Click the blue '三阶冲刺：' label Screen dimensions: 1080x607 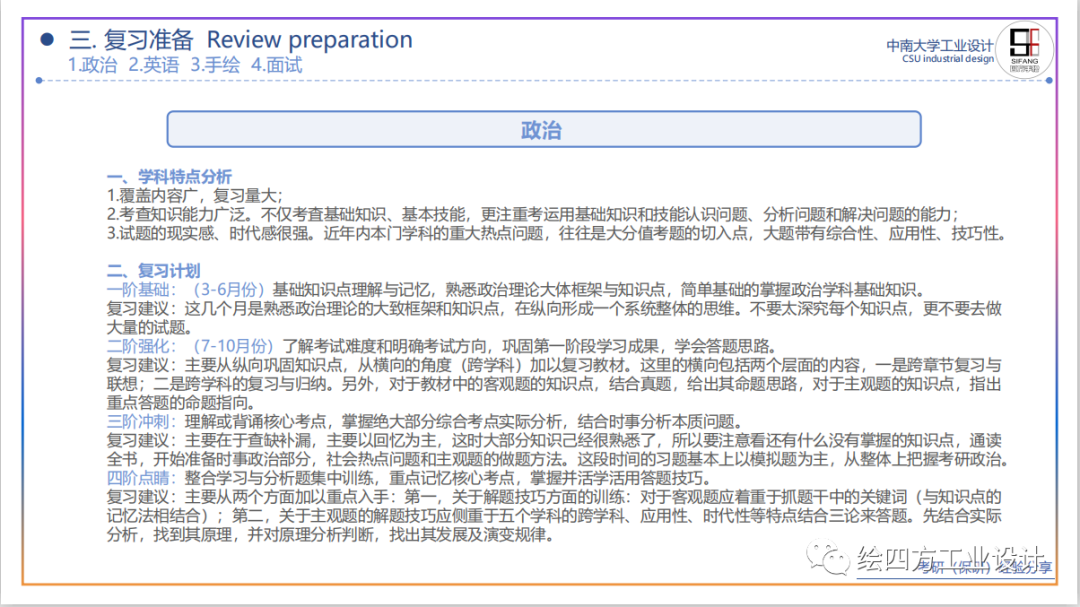click(x=142, y=421)
